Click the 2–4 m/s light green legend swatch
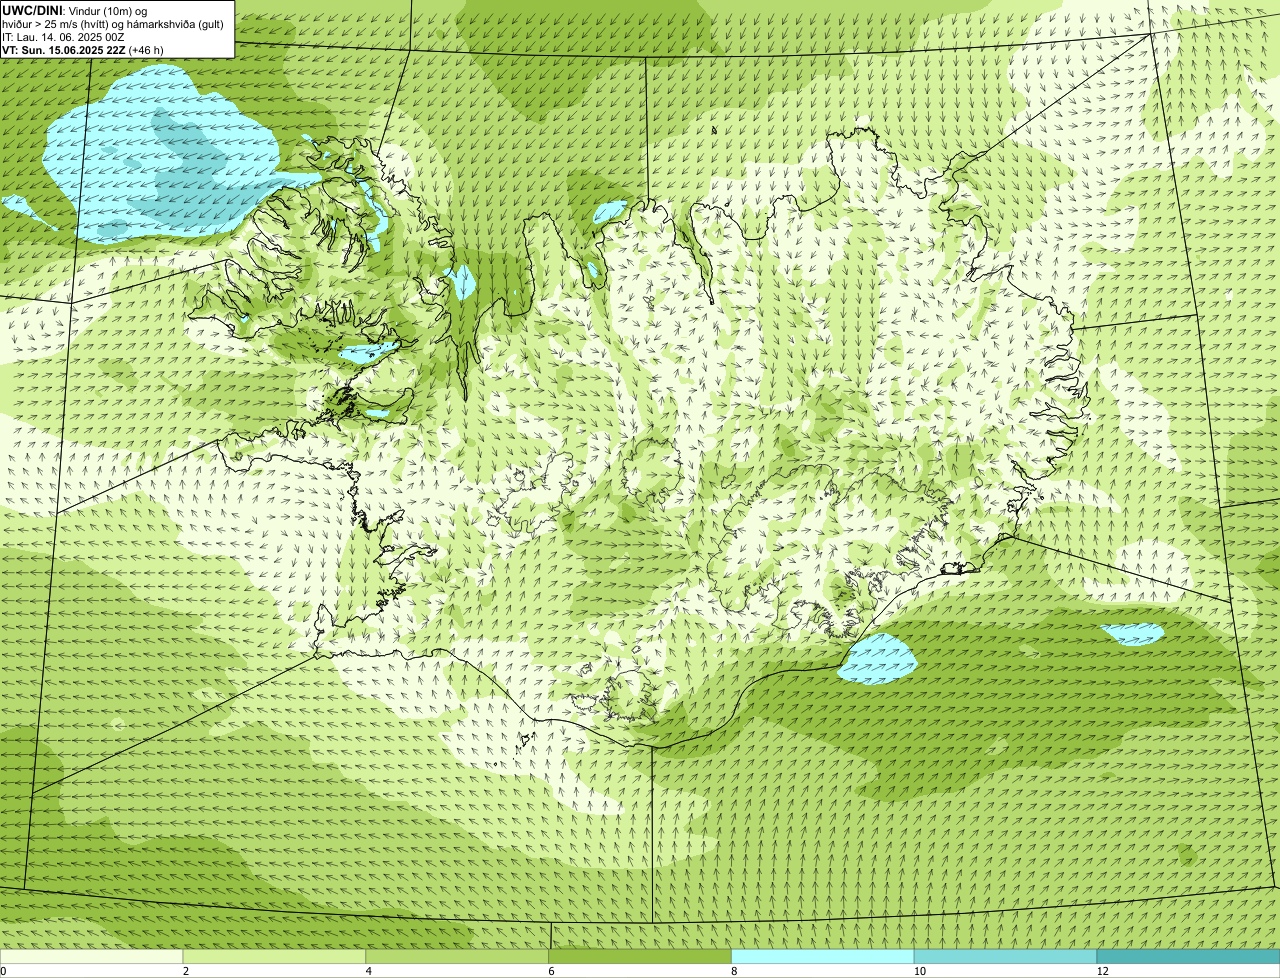Image resolution: width=1280 pixels, height=978 pixels. coord(276,957)
